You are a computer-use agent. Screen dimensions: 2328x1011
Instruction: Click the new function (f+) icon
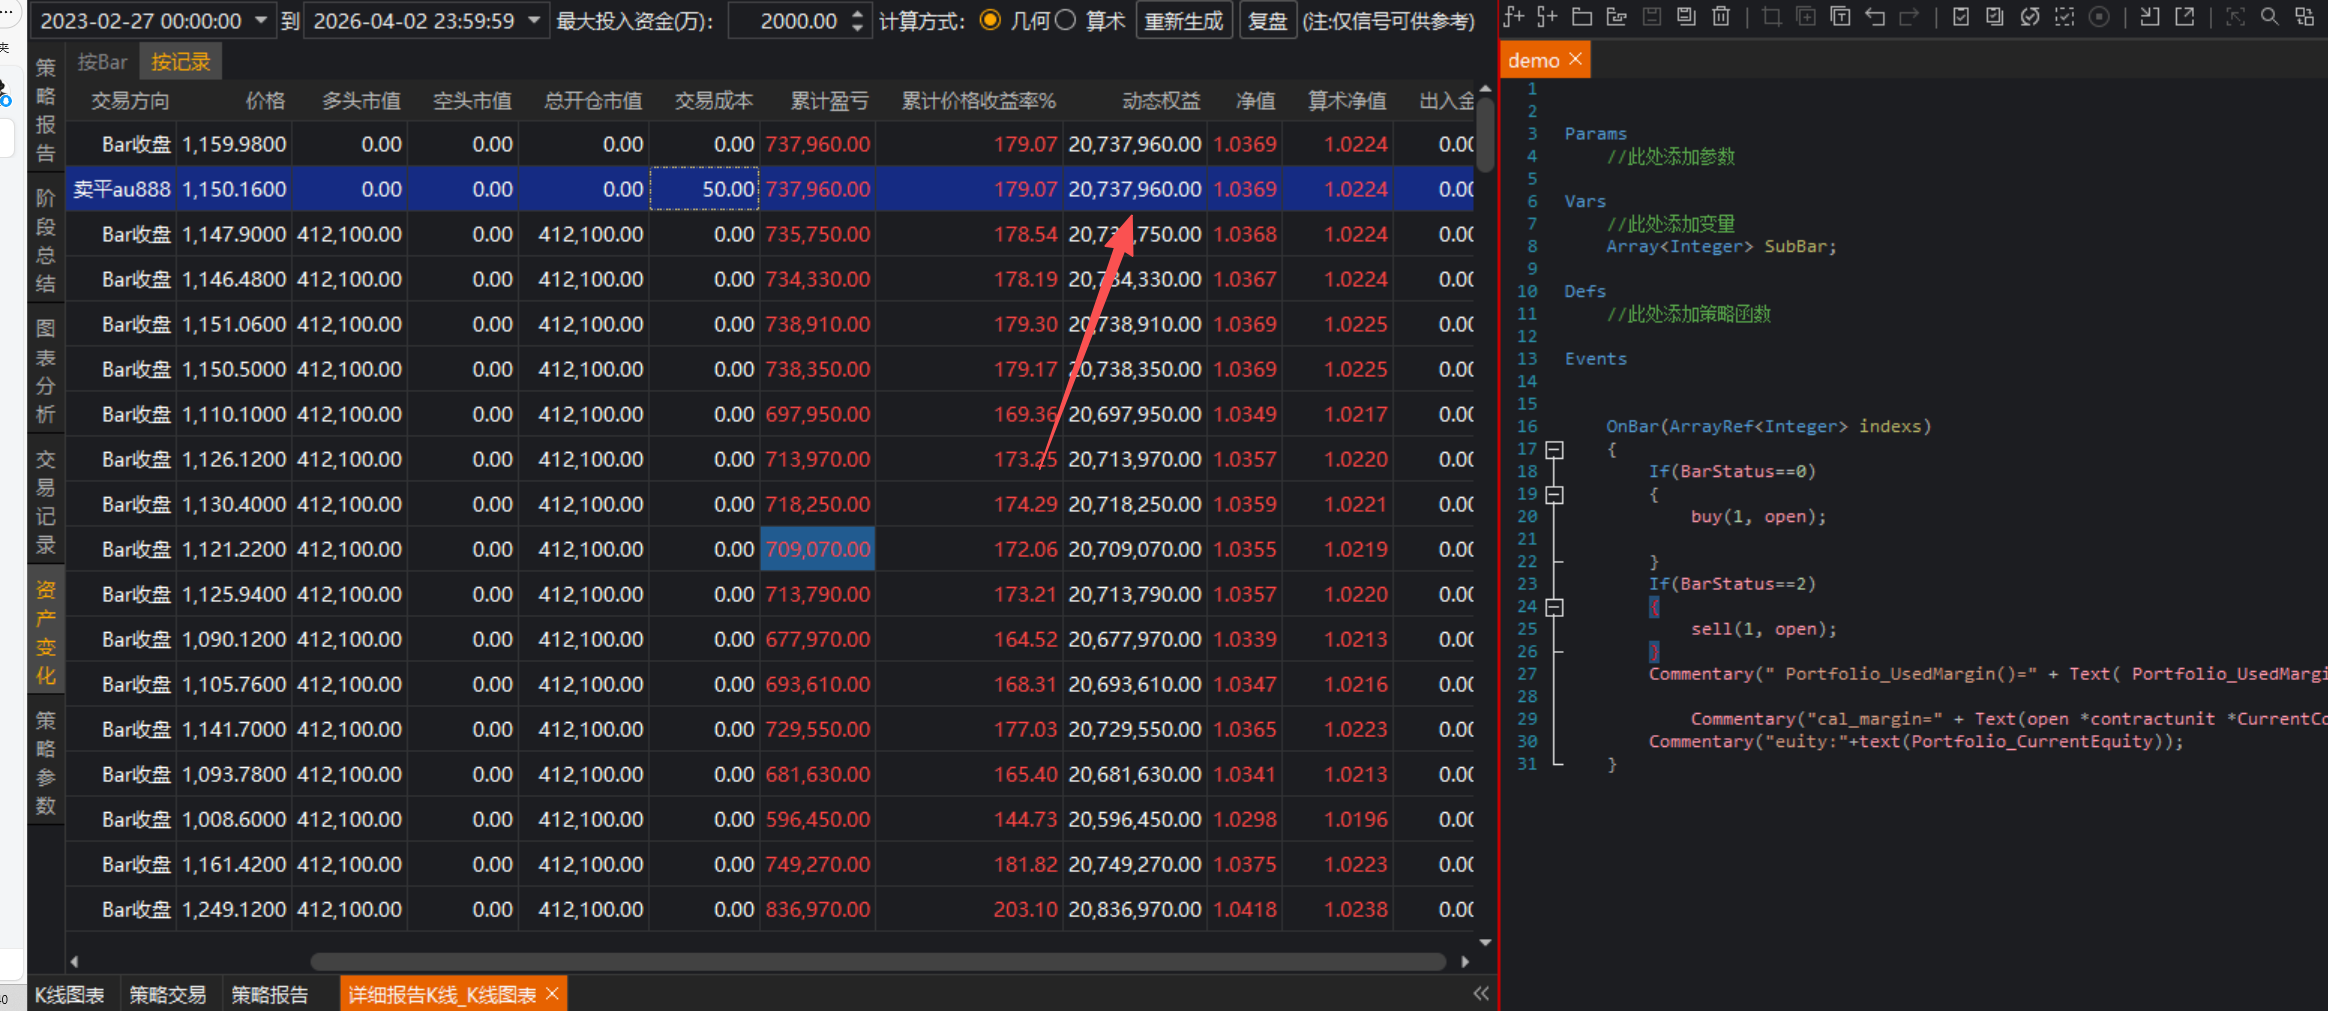pyautogui.click(x=1514, y=17)
